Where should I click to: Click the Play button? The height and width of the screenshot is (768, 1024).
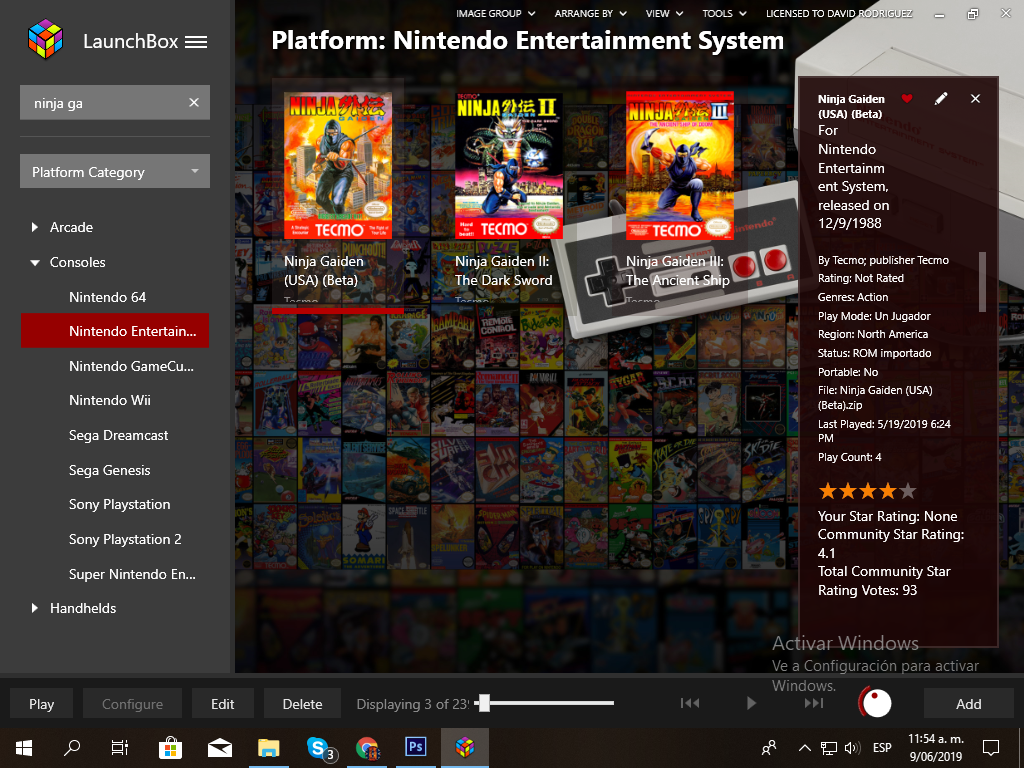coord(41,704)
